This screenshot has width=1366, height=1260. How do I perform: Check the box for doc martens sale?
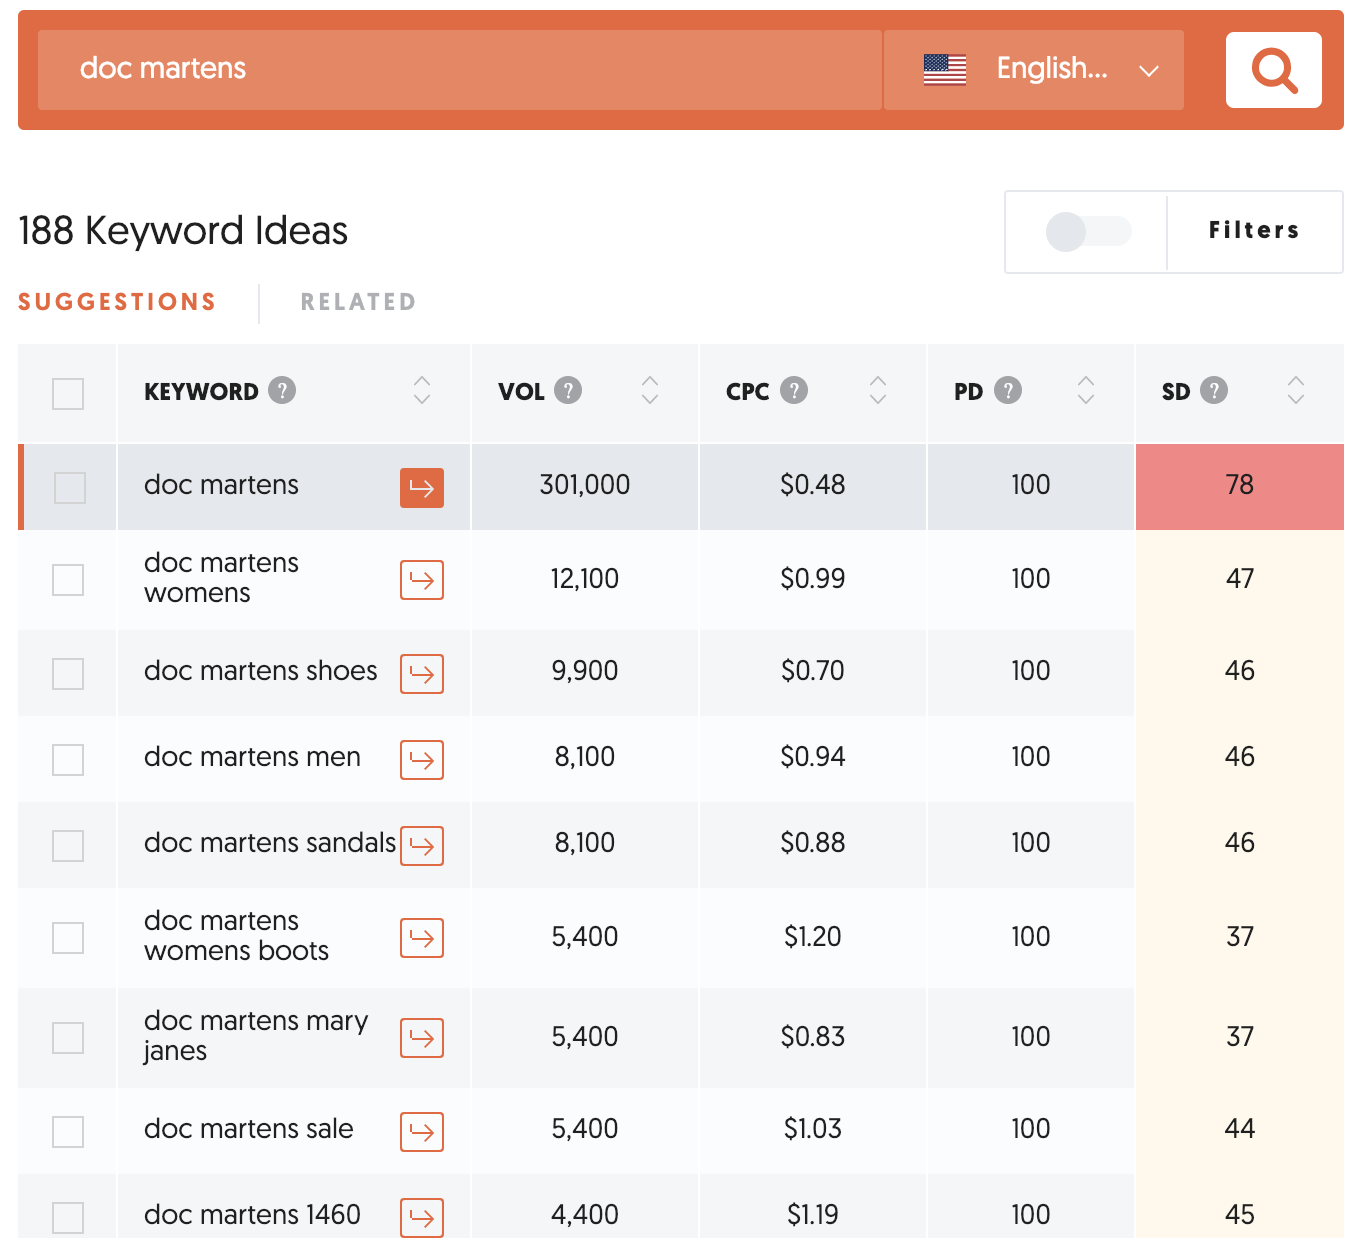68,1132
